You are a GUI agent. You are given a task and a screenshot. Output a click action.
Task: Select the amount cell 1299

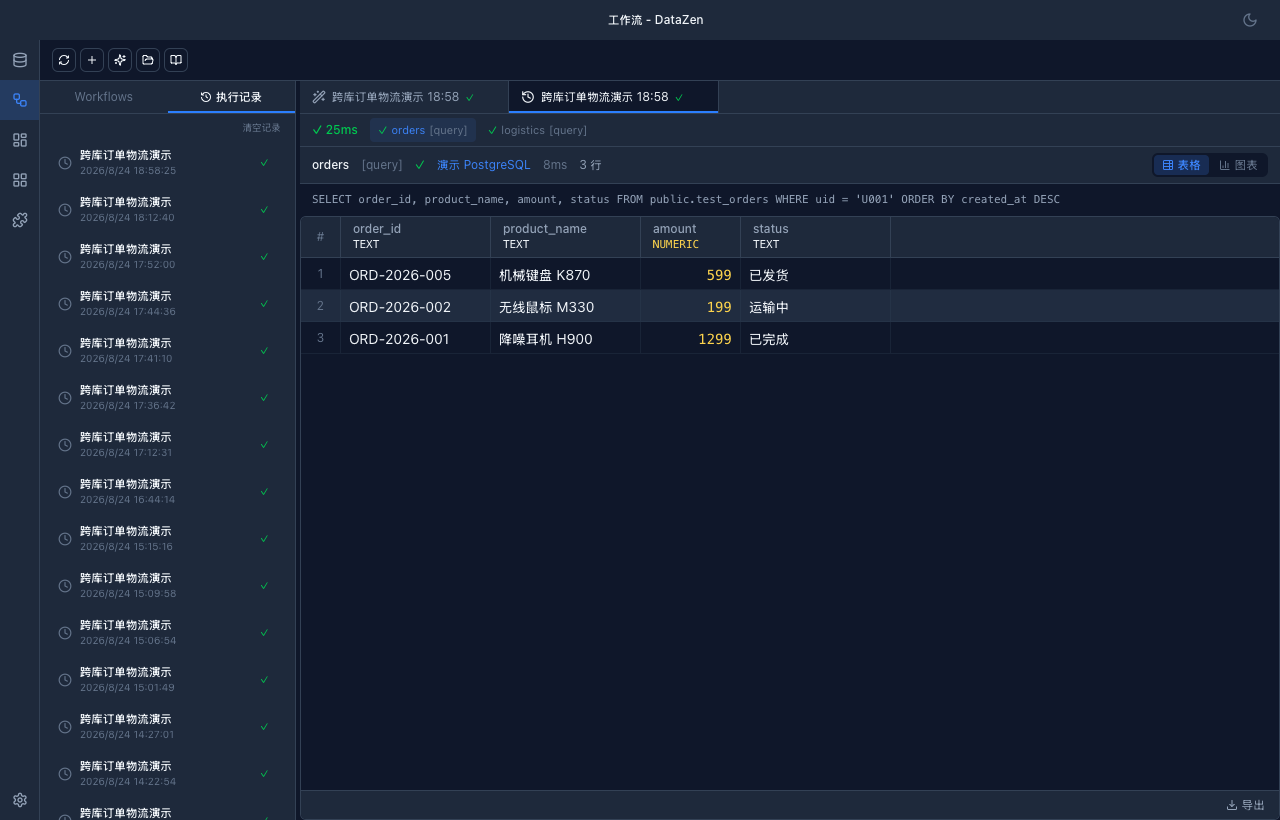click(x=690, y=338)
